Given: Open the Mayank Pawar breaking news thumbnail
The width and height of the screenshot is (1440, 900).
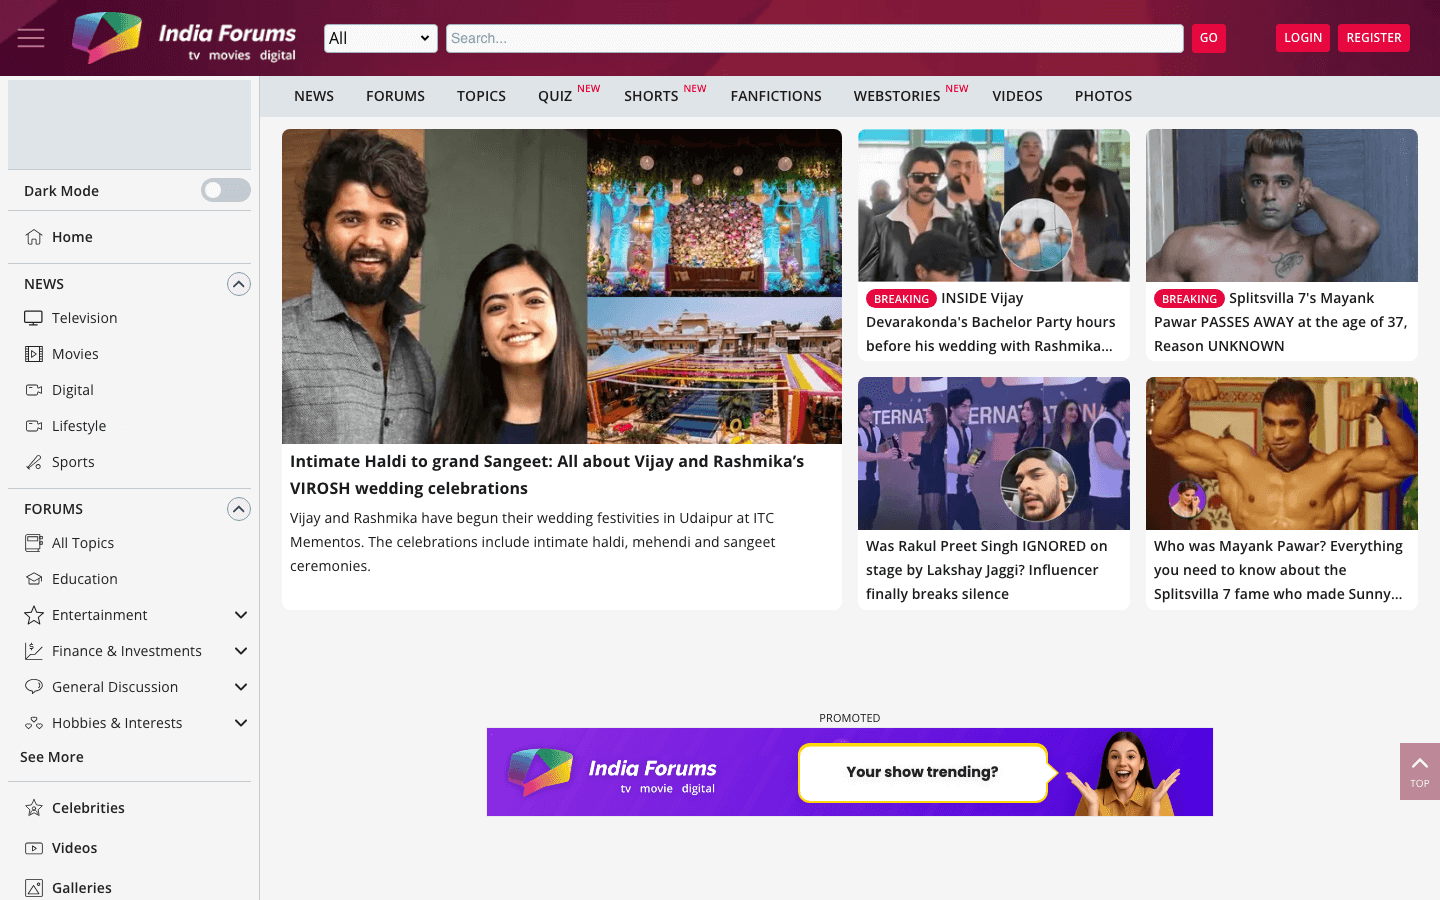Looking at the screenshot, I should tap(1281, 205).
